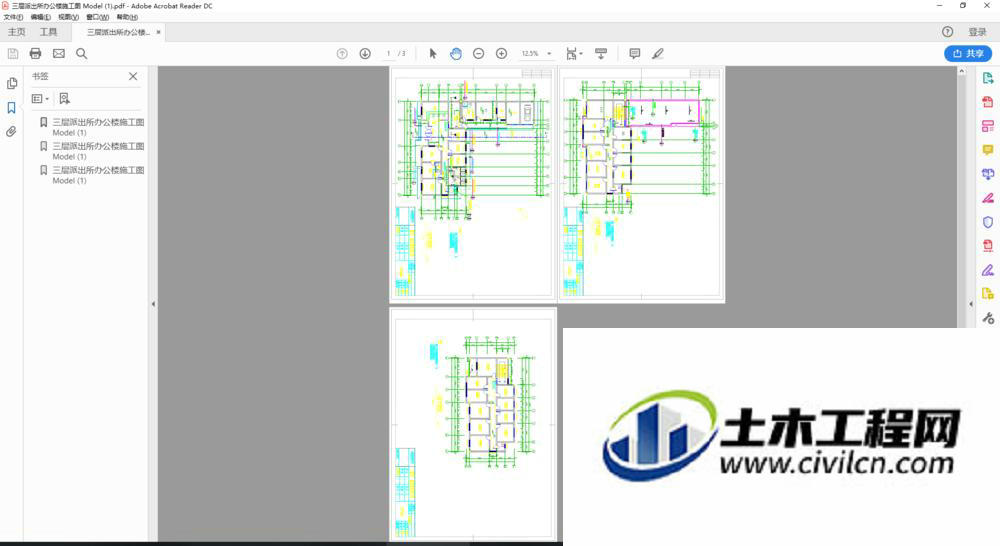Go to the next page with the down arrow
This screenshot has width=1000, height=546.
[365, 54]
